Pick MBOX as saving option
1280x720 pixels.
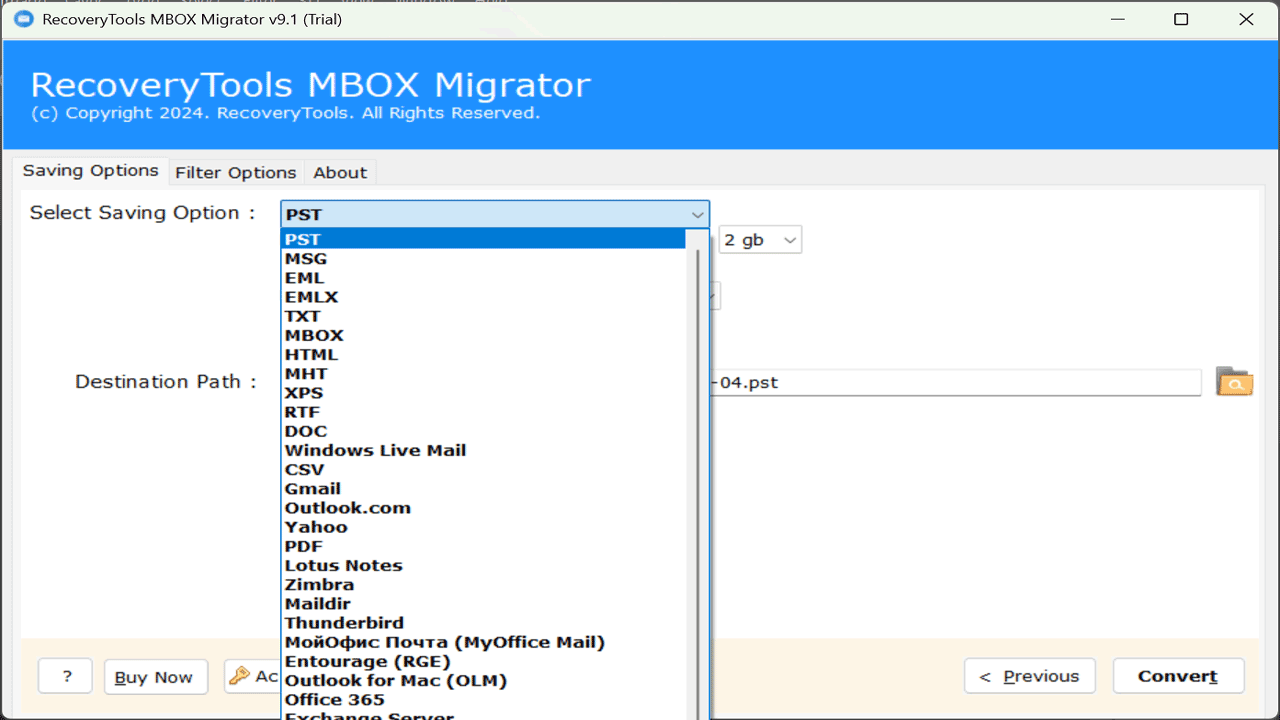click(483, 335)
